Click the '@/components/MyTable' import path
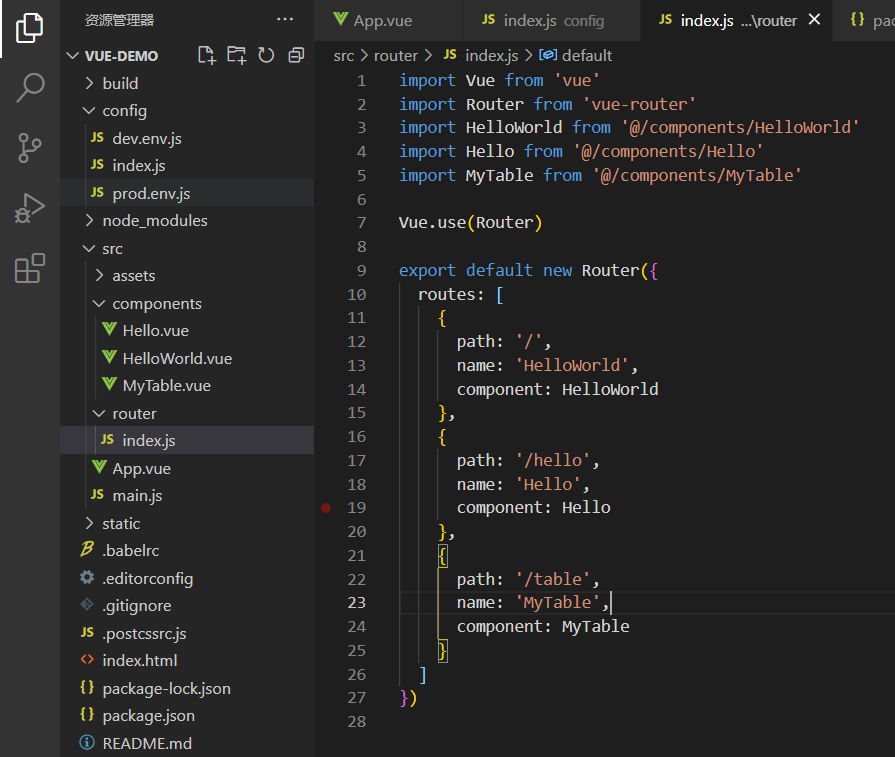Image resolution: width=895 pixels, height=757 pixels. point(697,175)
